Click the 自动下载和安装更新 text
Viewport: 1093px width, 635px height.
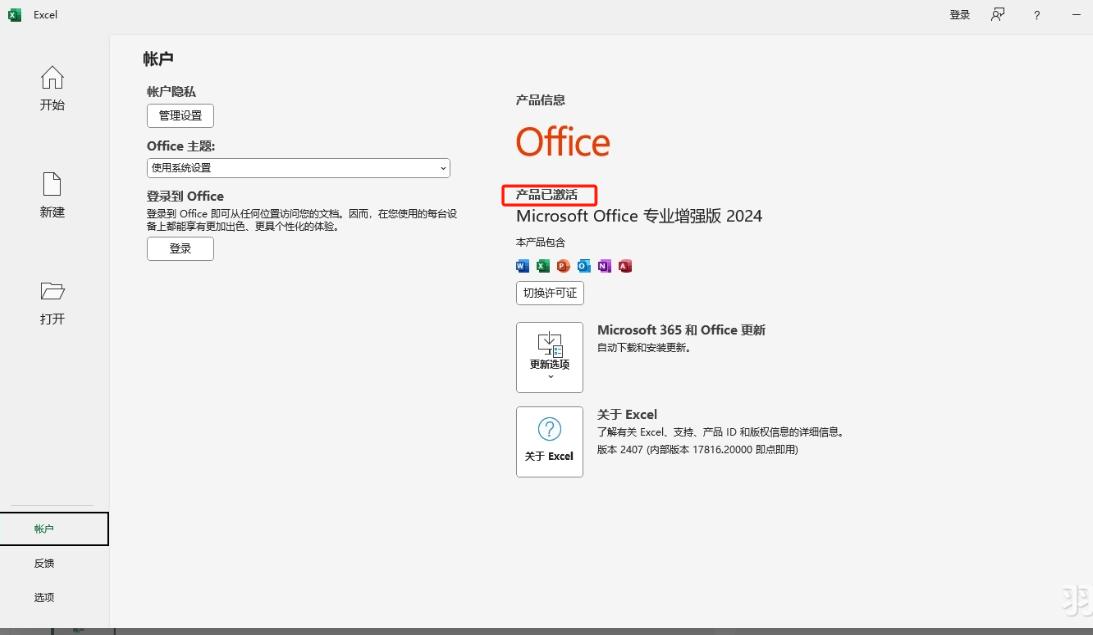point(644,348)
